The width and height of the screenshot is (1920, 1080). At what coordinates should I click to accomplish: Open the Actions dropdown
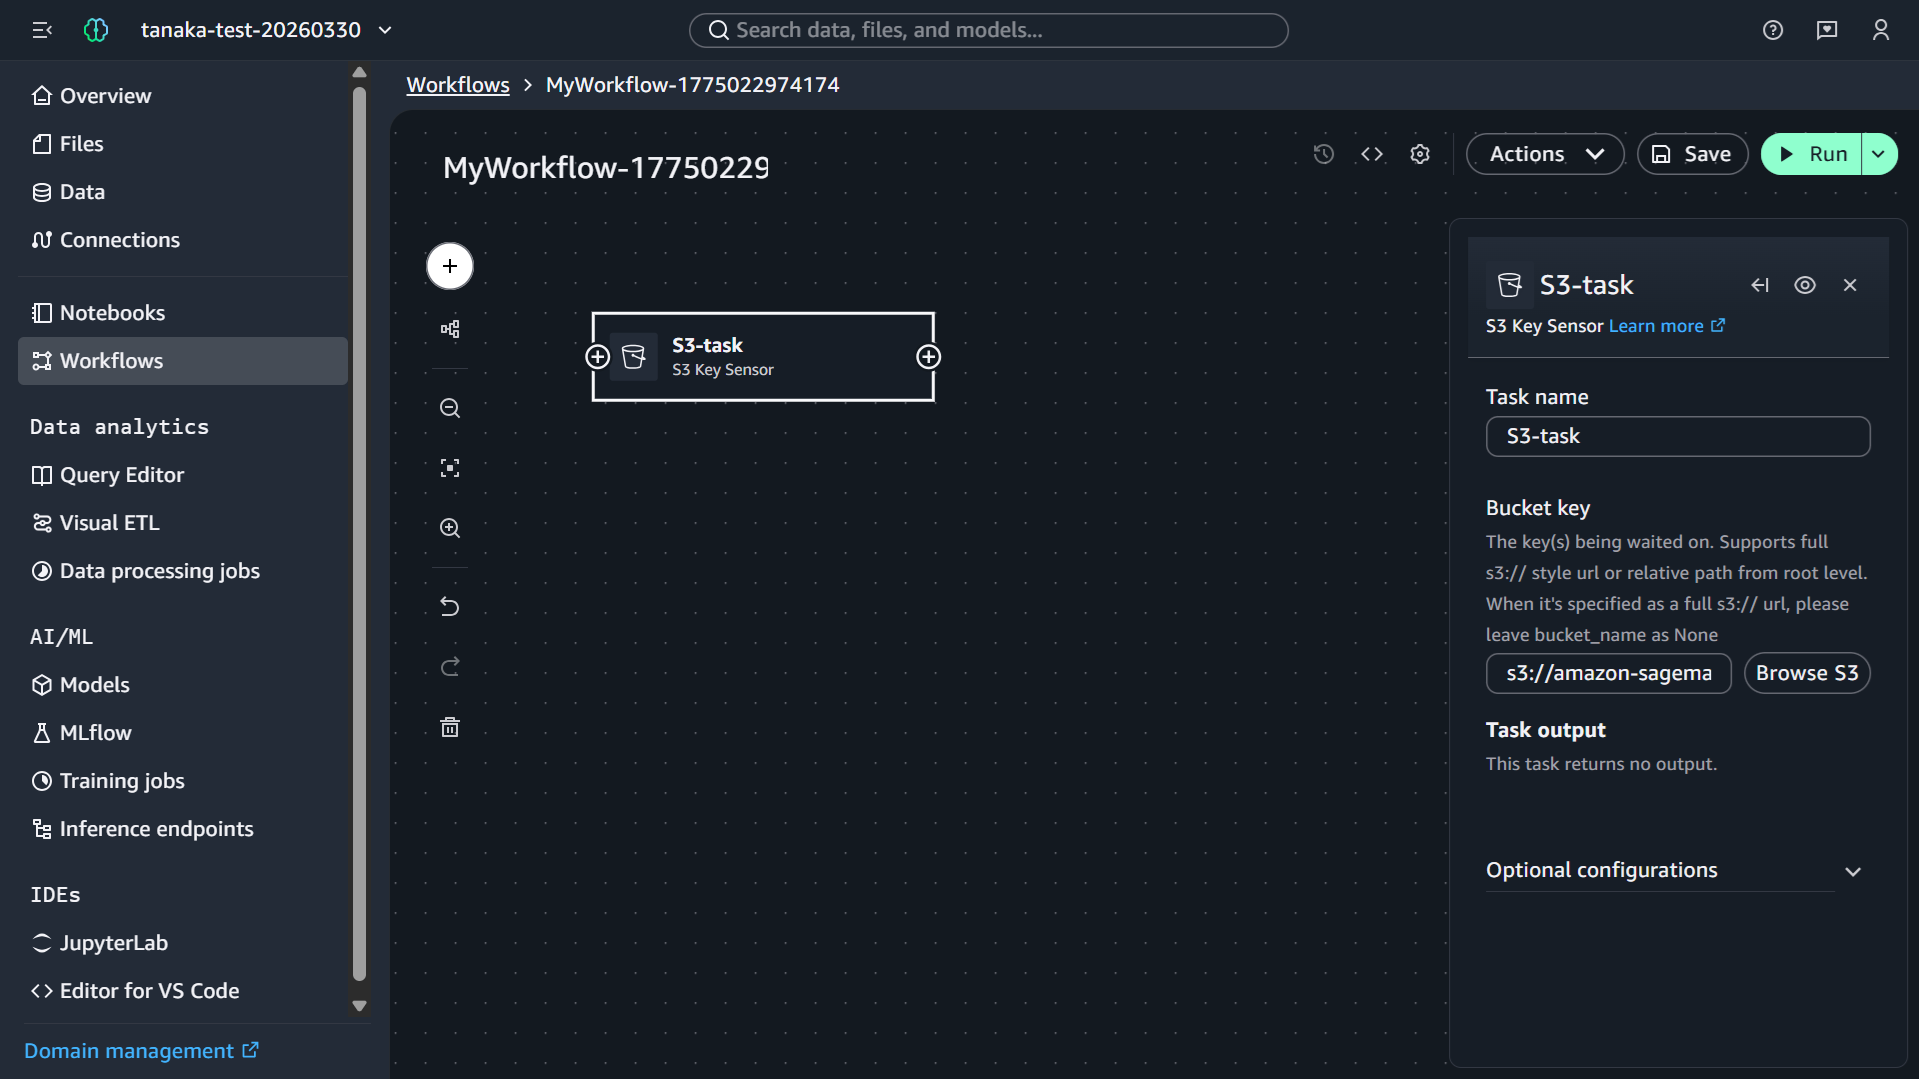[x=1545, y=154]
